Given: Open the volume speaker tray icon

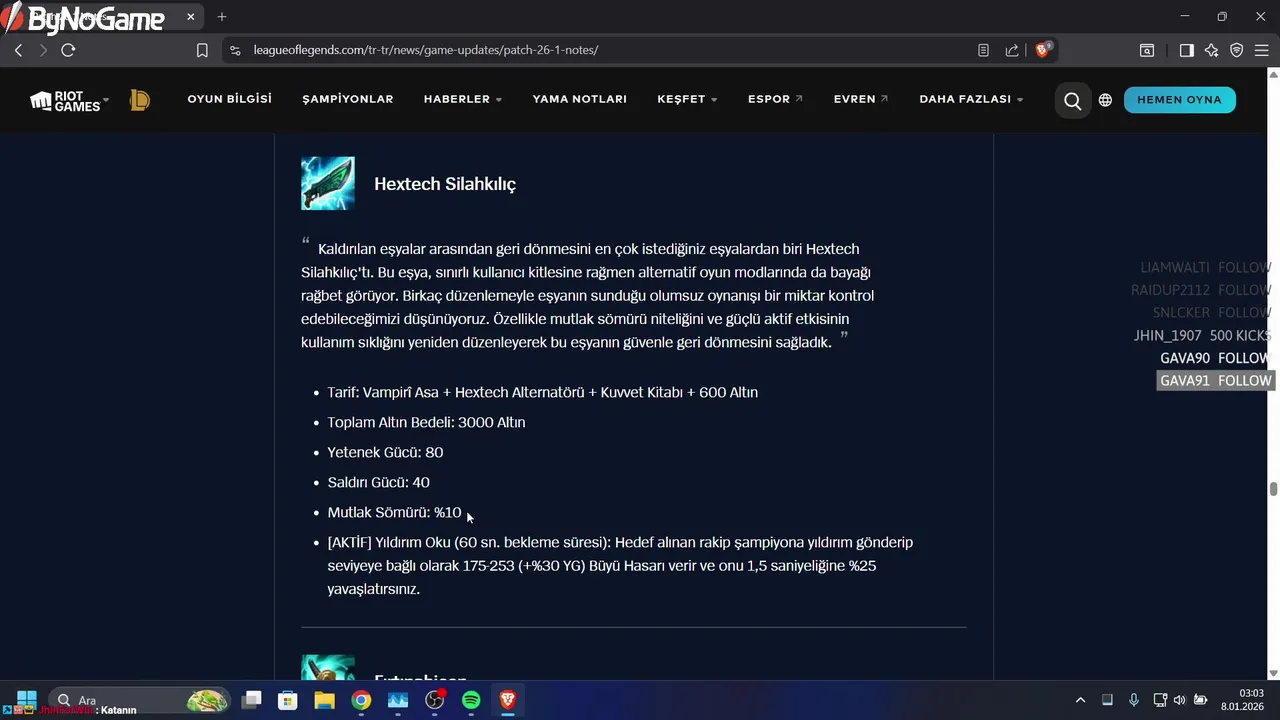Looking at the screenshot, I should (1179, 700).
